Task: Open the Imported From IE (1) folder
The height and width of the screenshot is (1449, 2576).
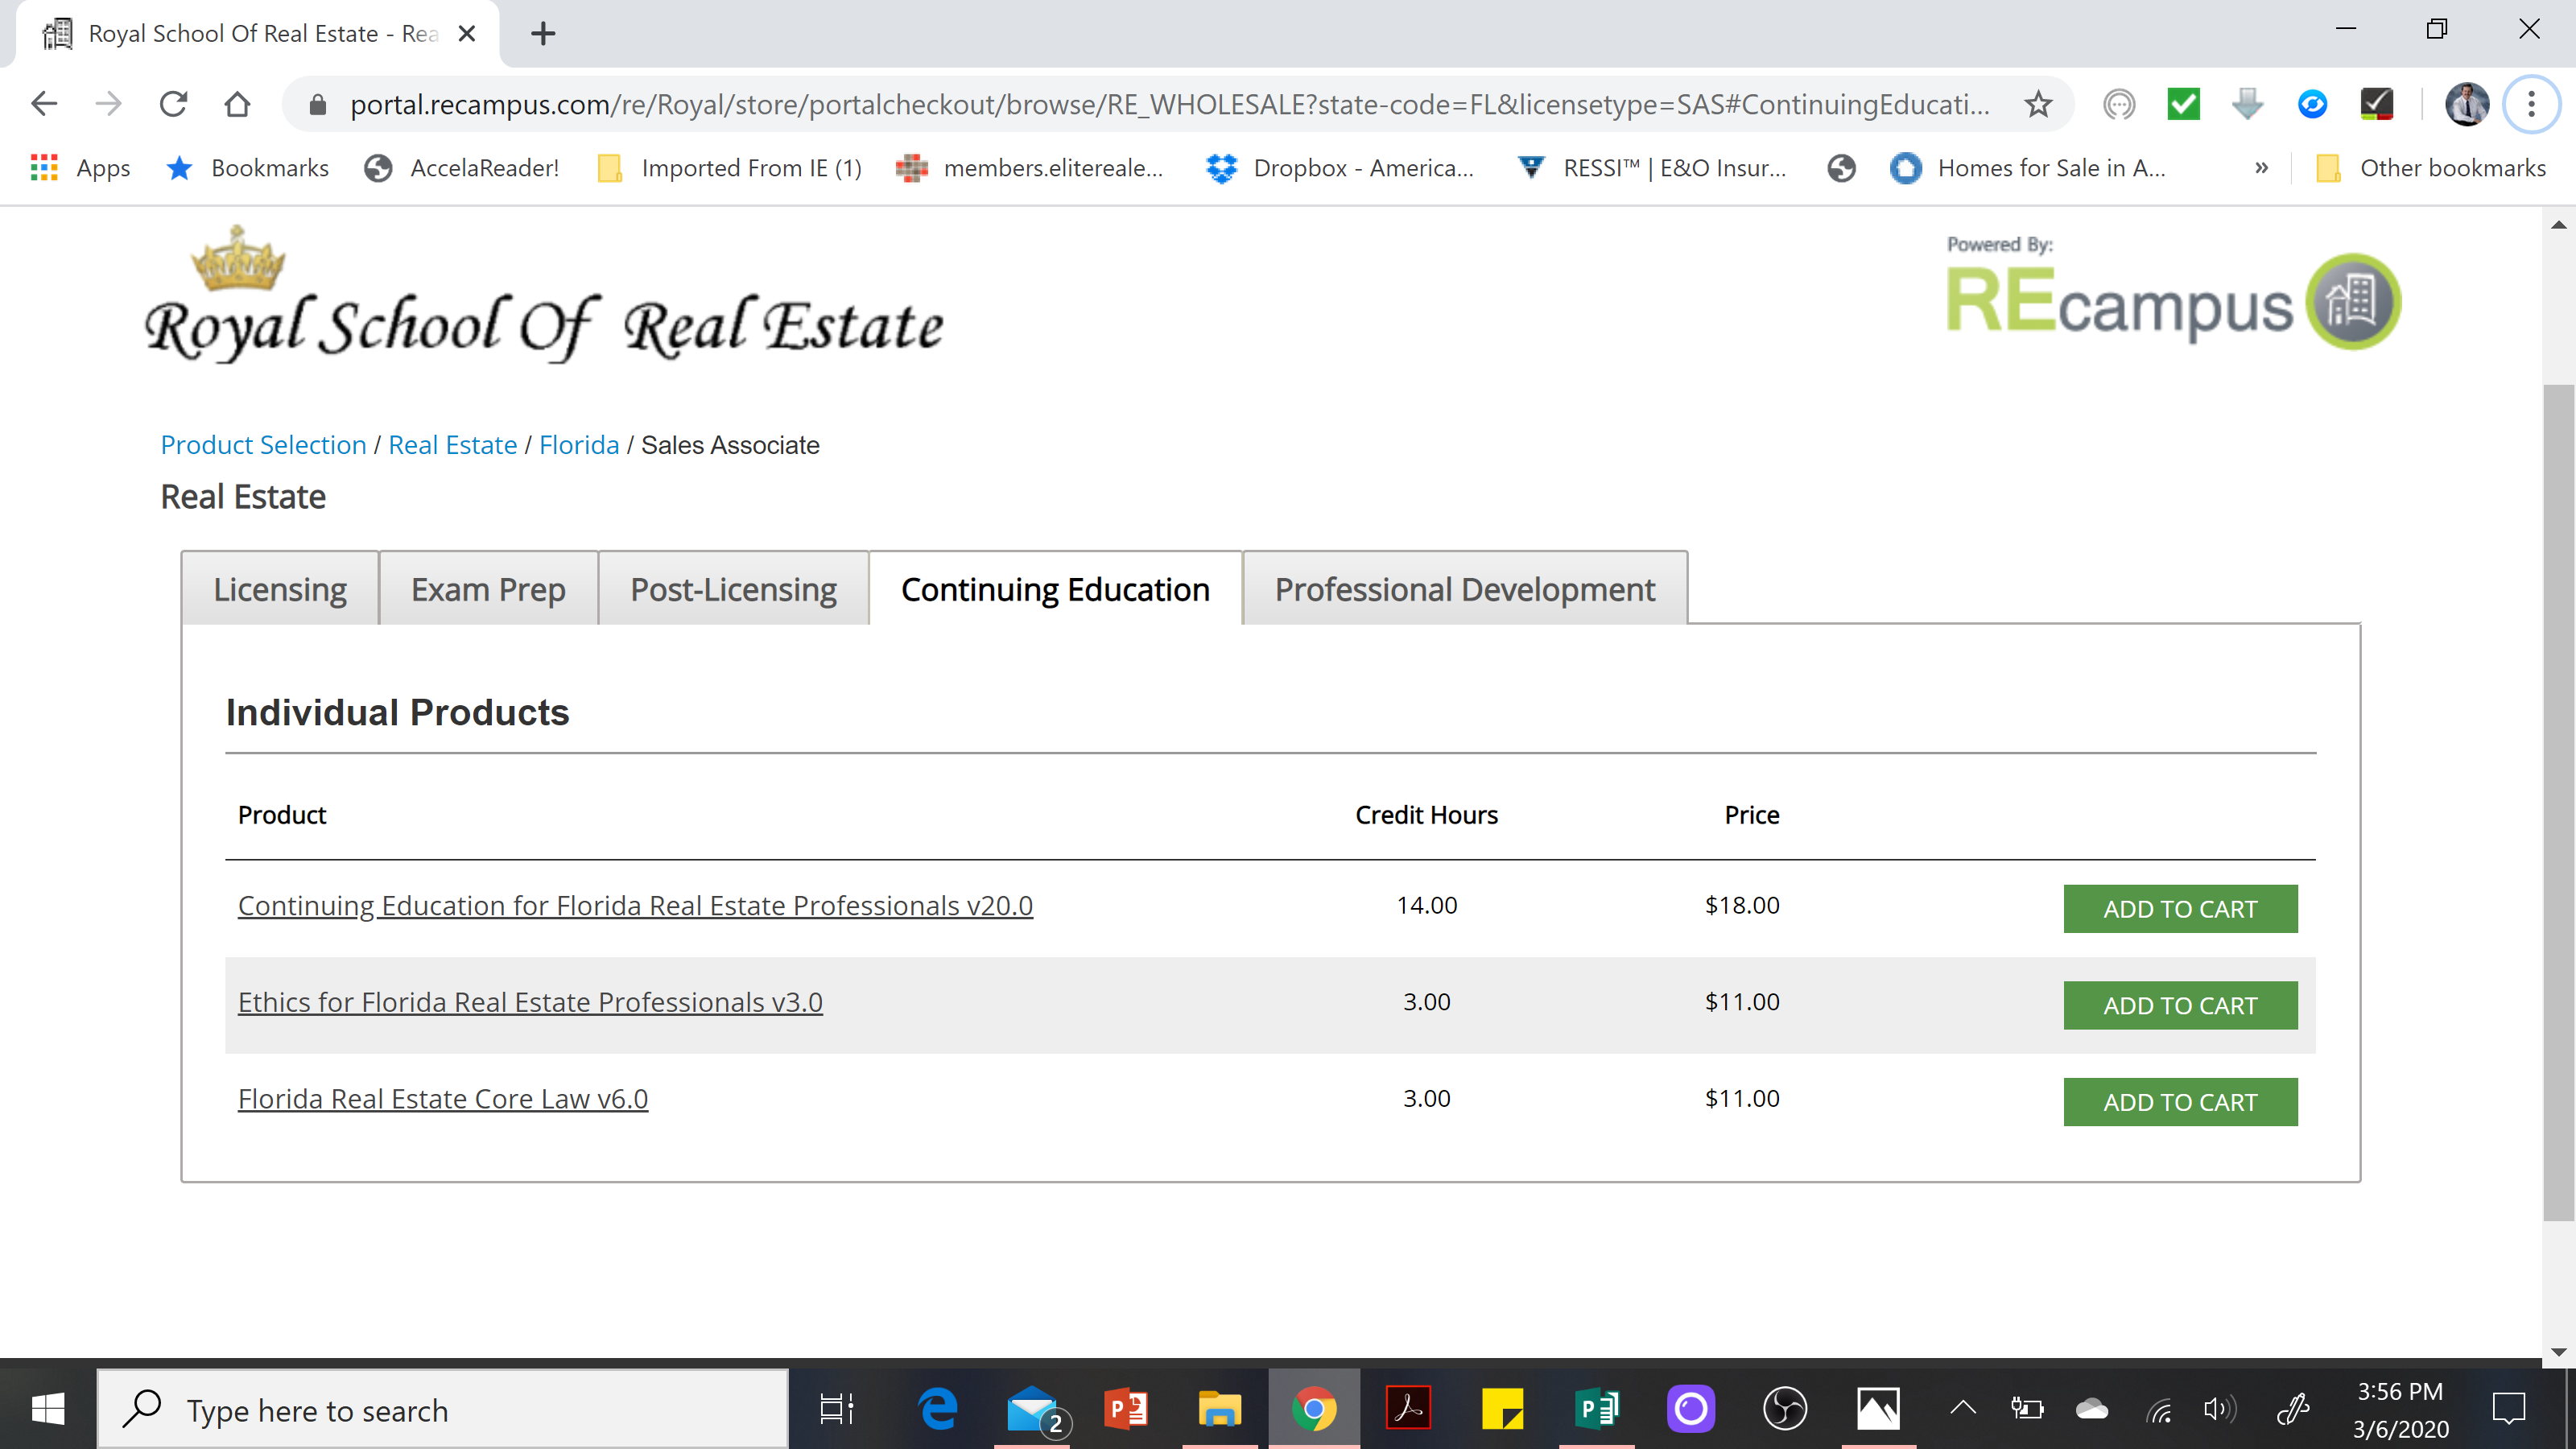Action: tap(730, 168)
